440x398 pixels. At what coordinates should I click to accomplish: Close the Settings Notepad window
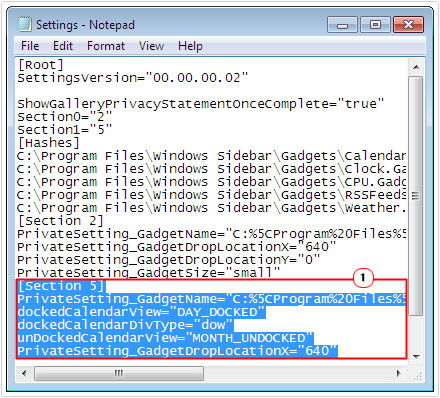tap(409, 25)
